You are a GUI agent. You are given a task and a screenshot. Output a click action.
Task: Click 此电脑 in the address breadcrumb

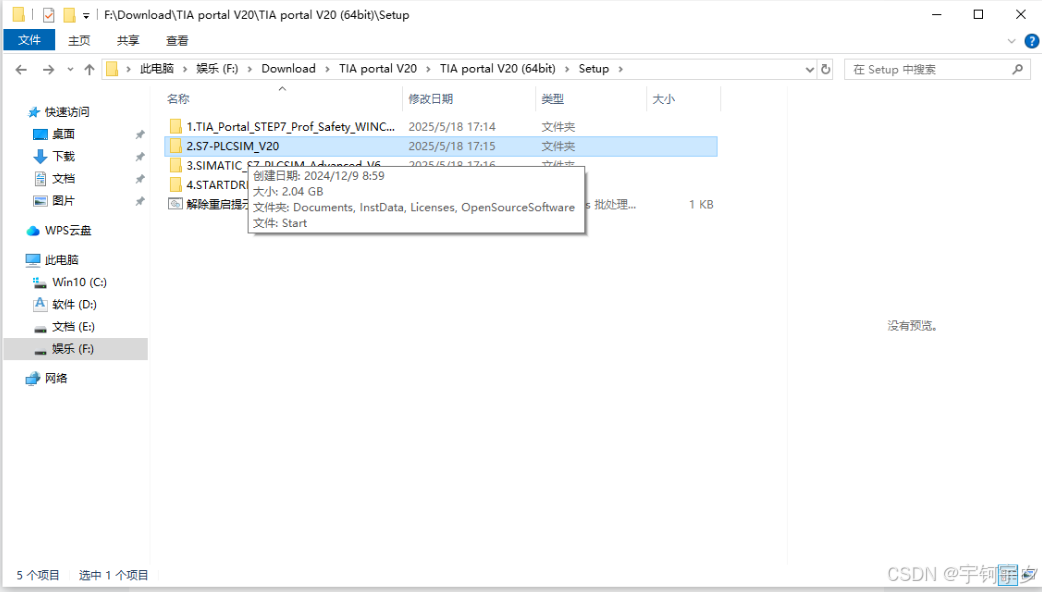(157, 68)
